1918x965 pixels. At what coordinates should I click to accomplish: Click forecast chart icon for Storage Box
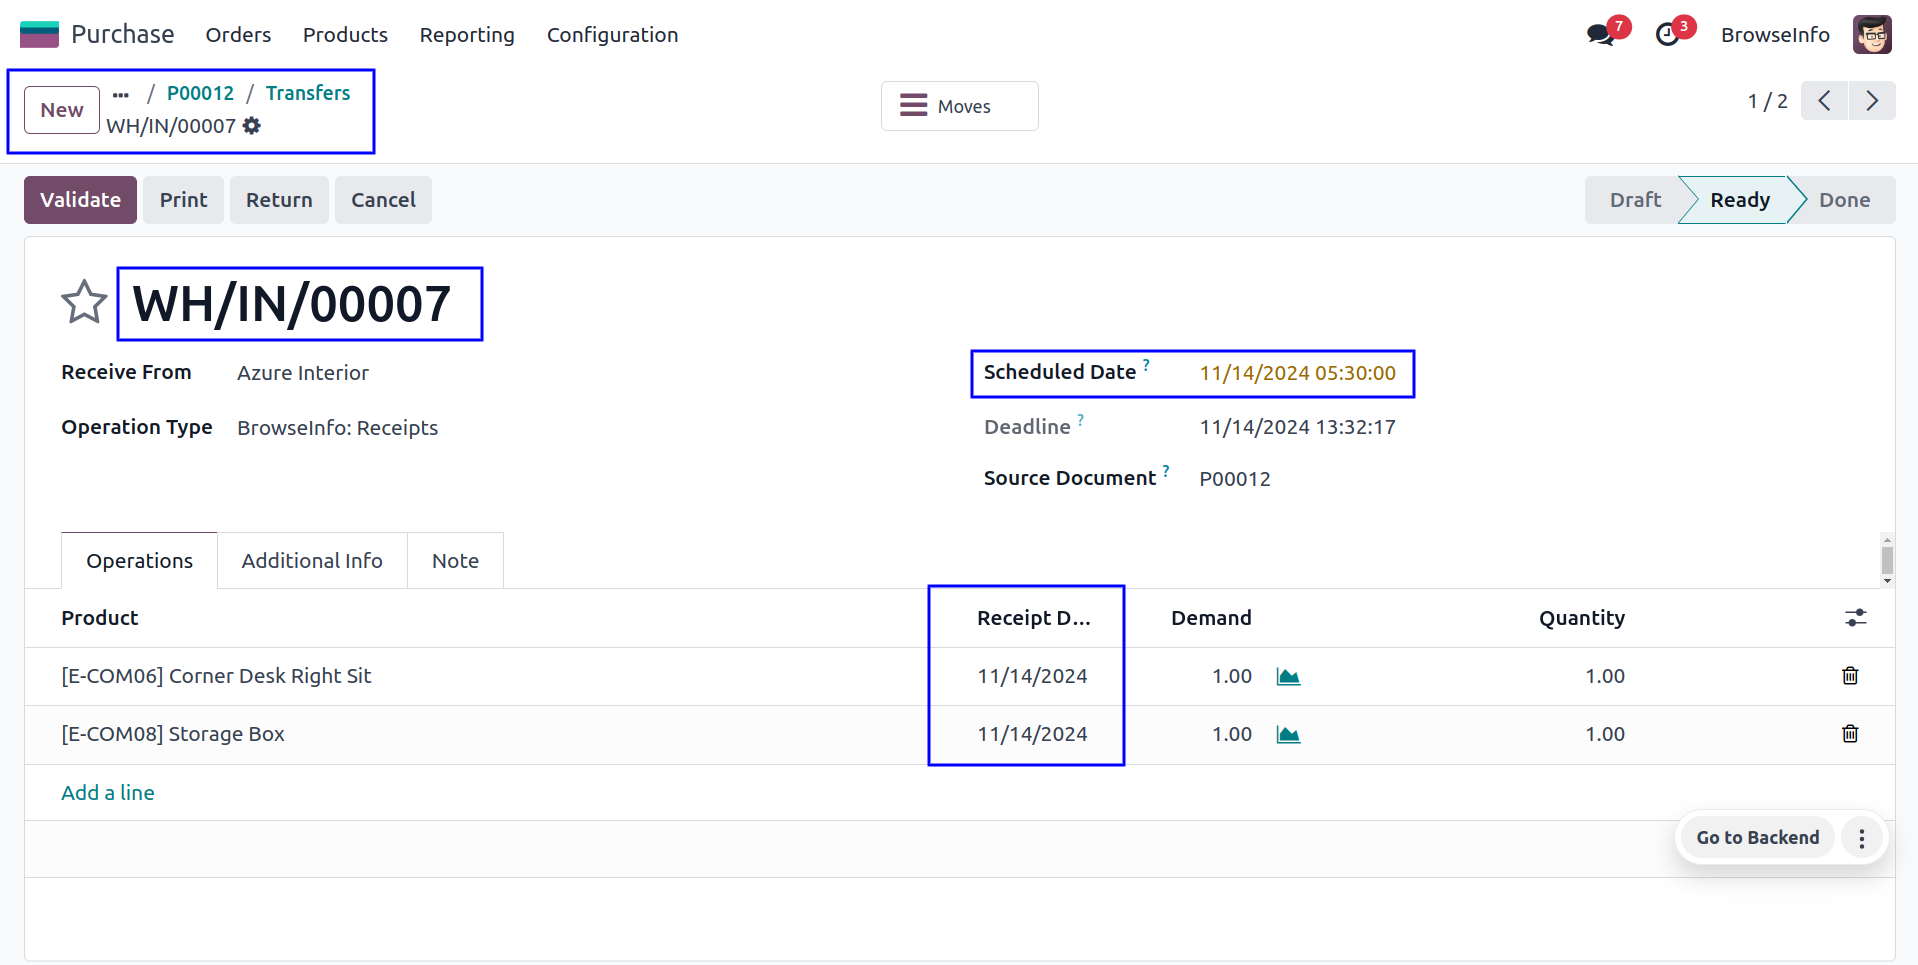(1288, 735)
